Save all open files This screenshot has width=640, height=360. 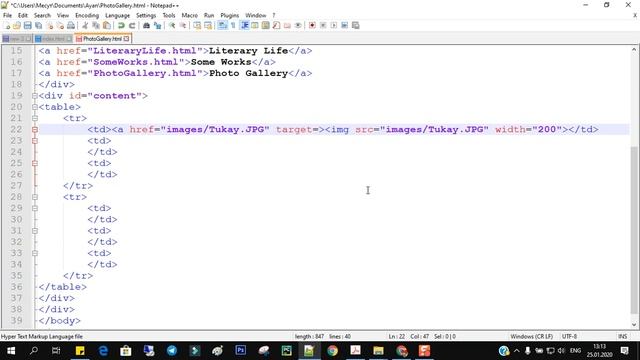(38, 25)
